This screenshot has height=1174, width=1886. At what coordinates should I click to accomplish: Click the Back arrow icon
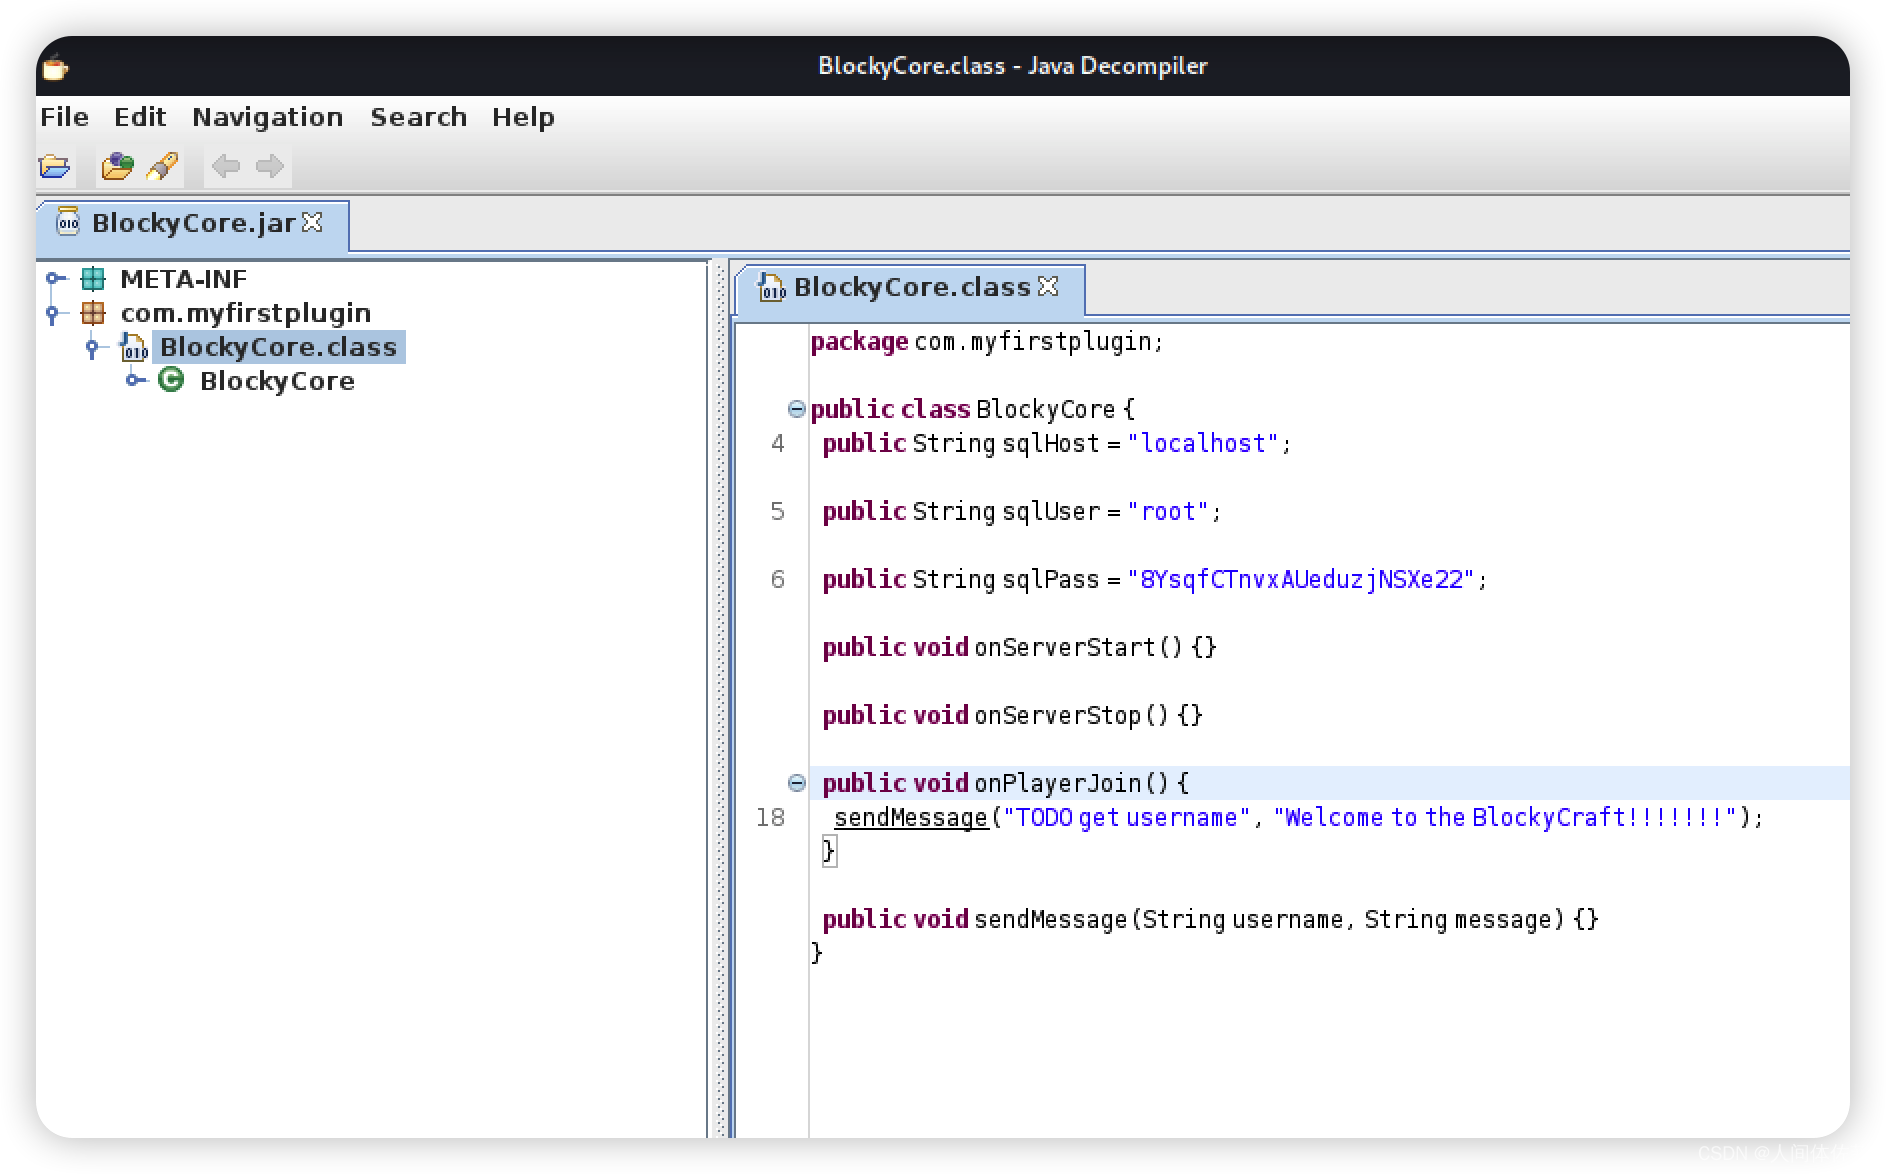226,166
